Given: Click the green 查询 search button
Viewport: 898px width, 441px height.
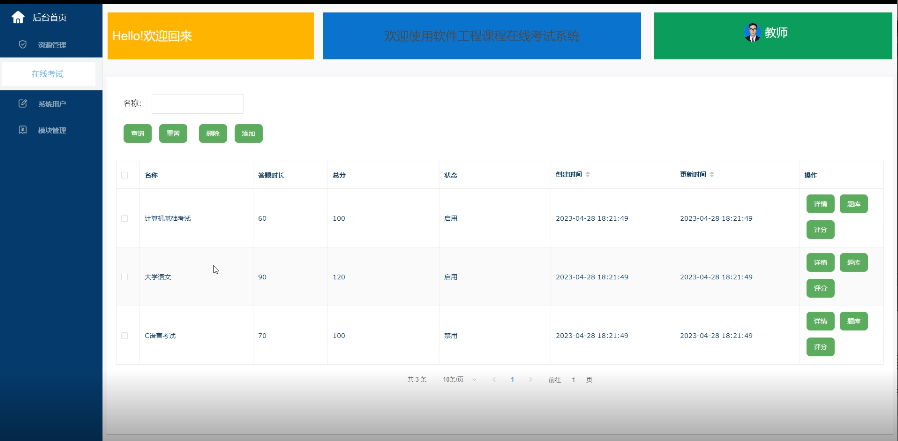Looking at the screenshot, I should pos(137,133).
